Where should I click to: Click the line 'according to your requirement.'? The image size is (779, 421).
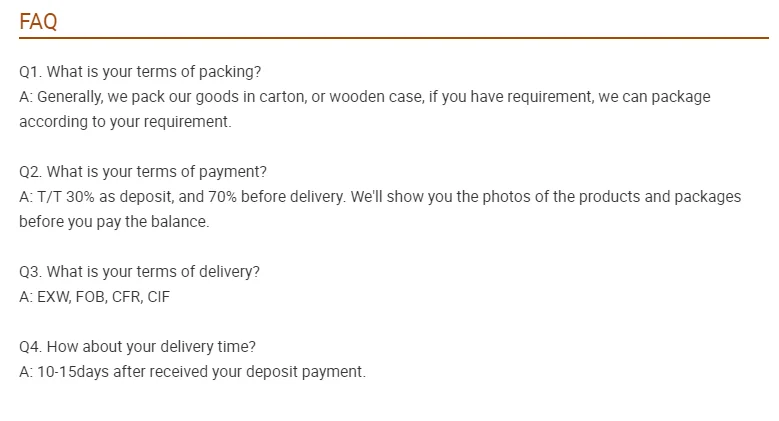click(x=125, y=121)
